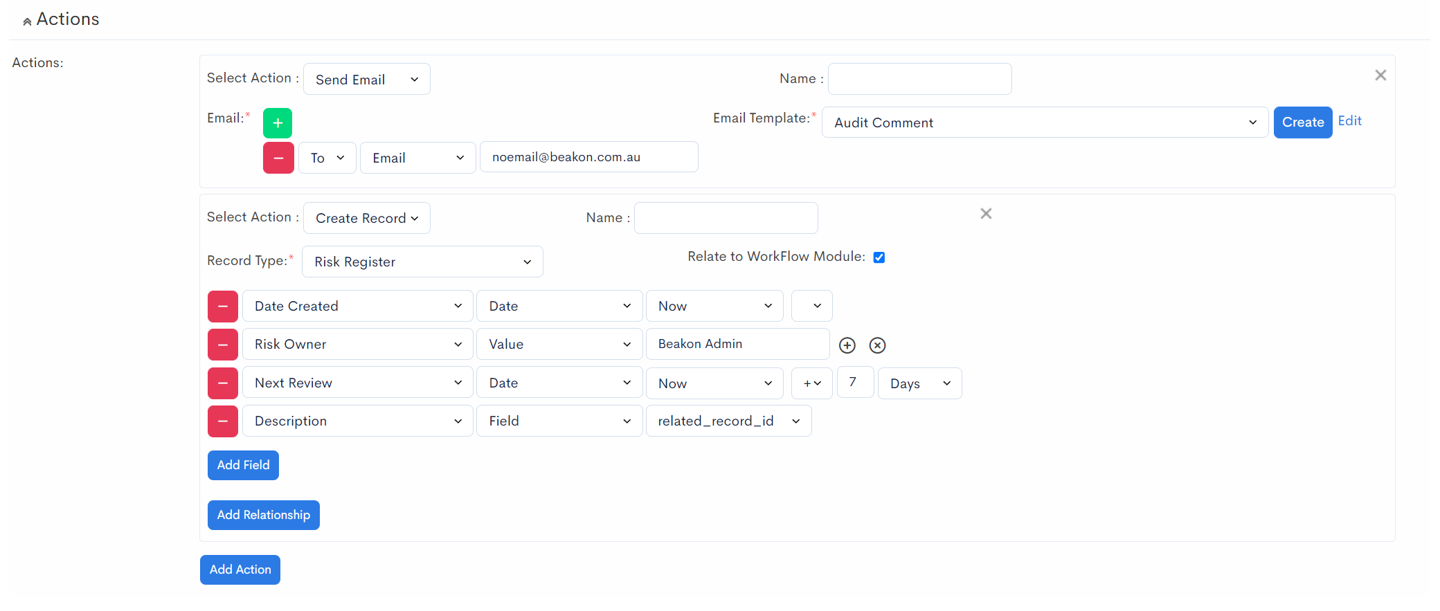Click the noemail@beakon.com.au email field
The width and height of the screenshot is (1440, 611).
pos(589,157)
